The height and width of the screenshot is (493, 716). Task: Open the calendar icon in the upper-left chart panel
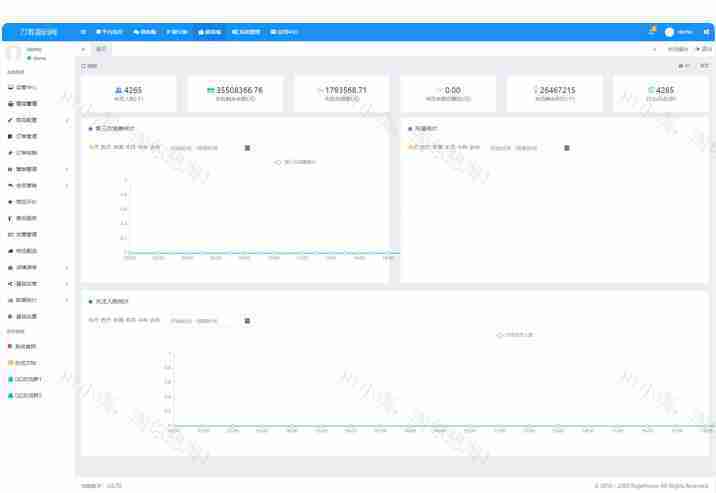(248, 148)
